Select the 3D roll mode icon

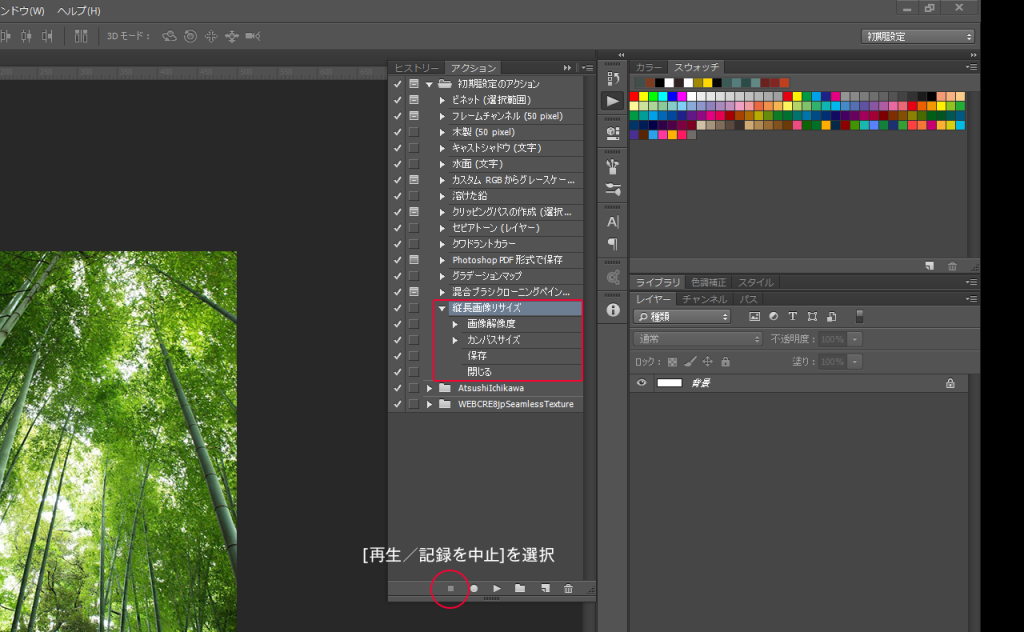click(x=191, y=36)
